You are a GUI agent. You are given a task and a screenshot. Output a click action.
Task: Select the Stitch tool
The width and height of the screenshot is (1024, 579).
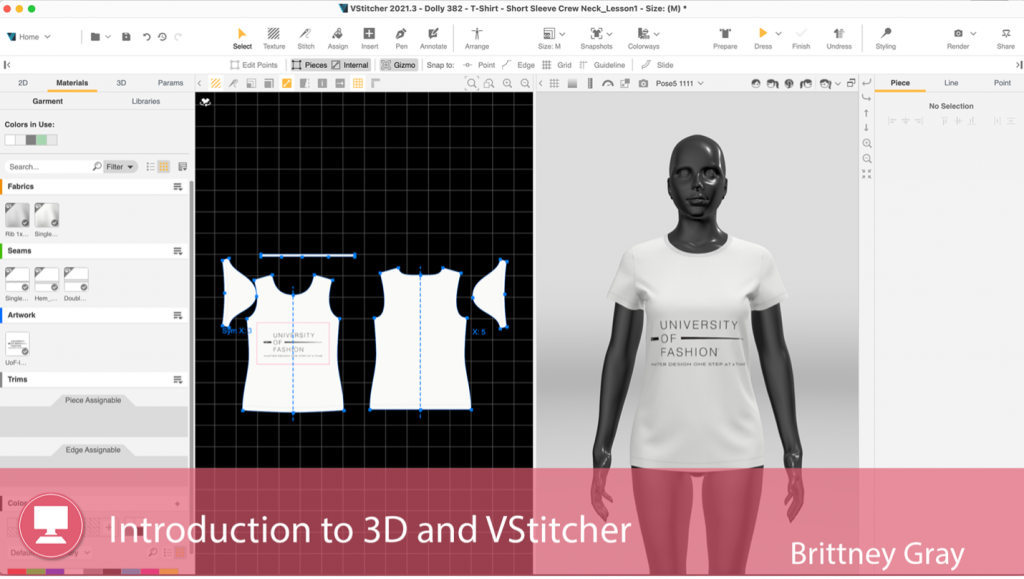(x=306, y=37)
